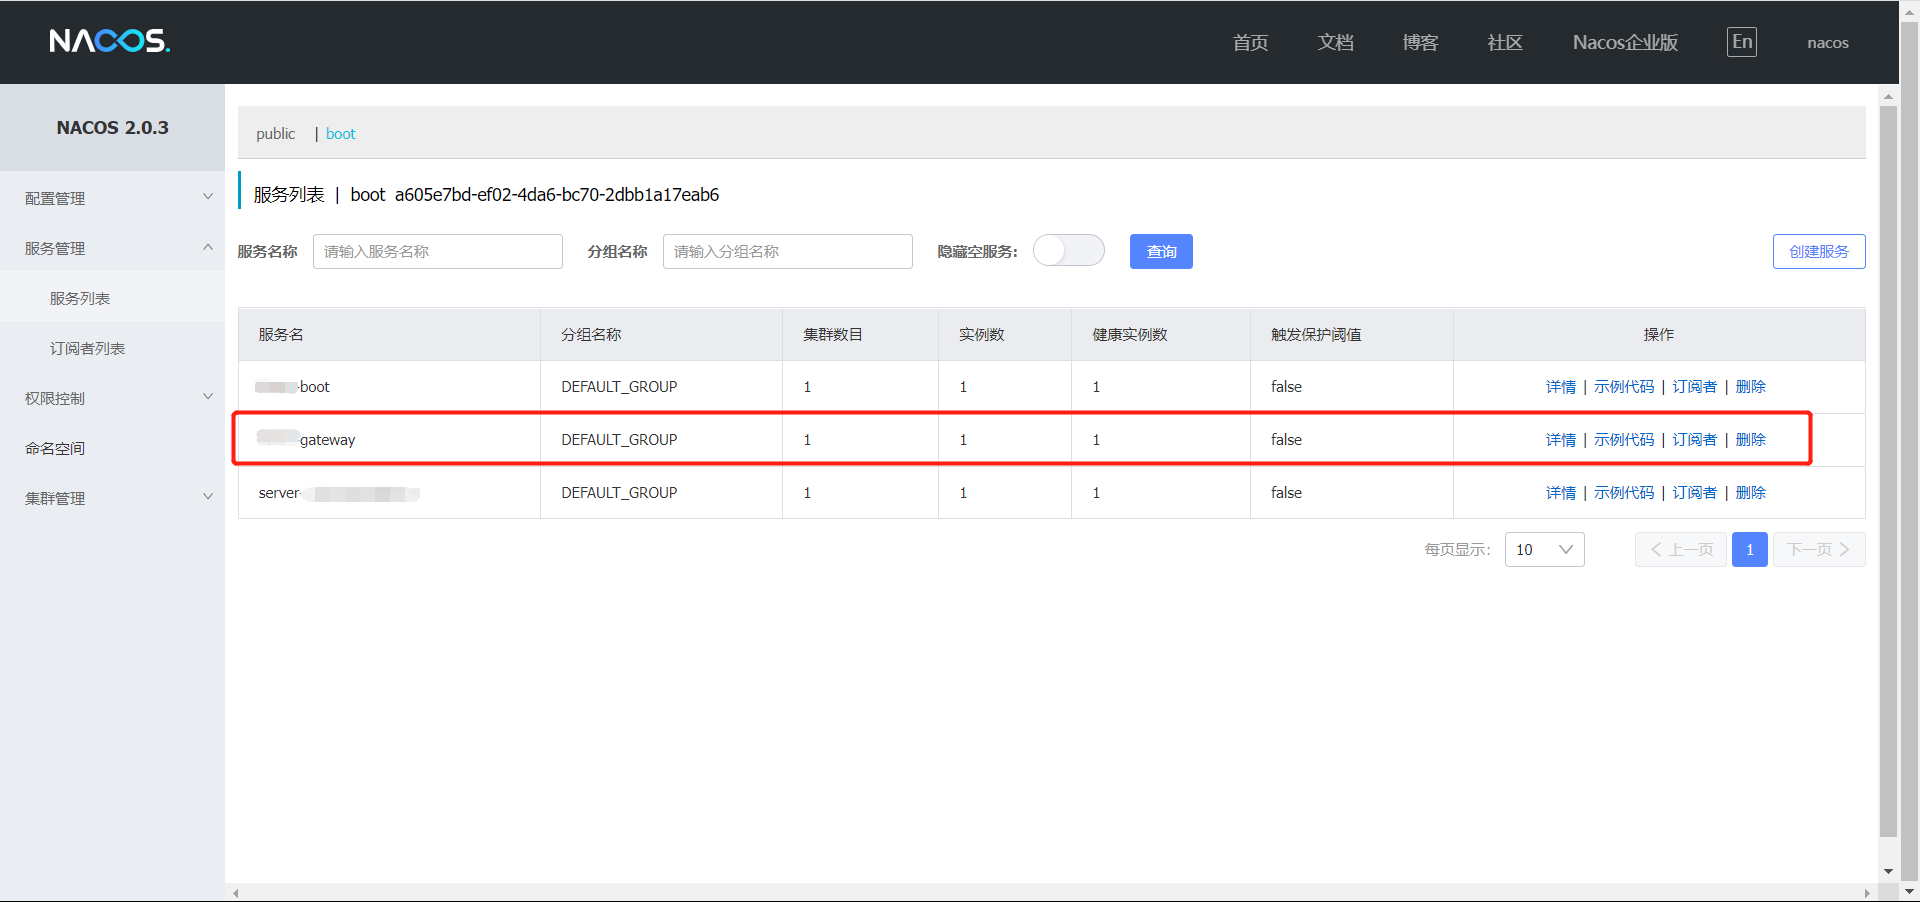This screenshot has width=1920, height=902.
Task: Open 详情 for the gateway service row
Action: (1560, 440)
